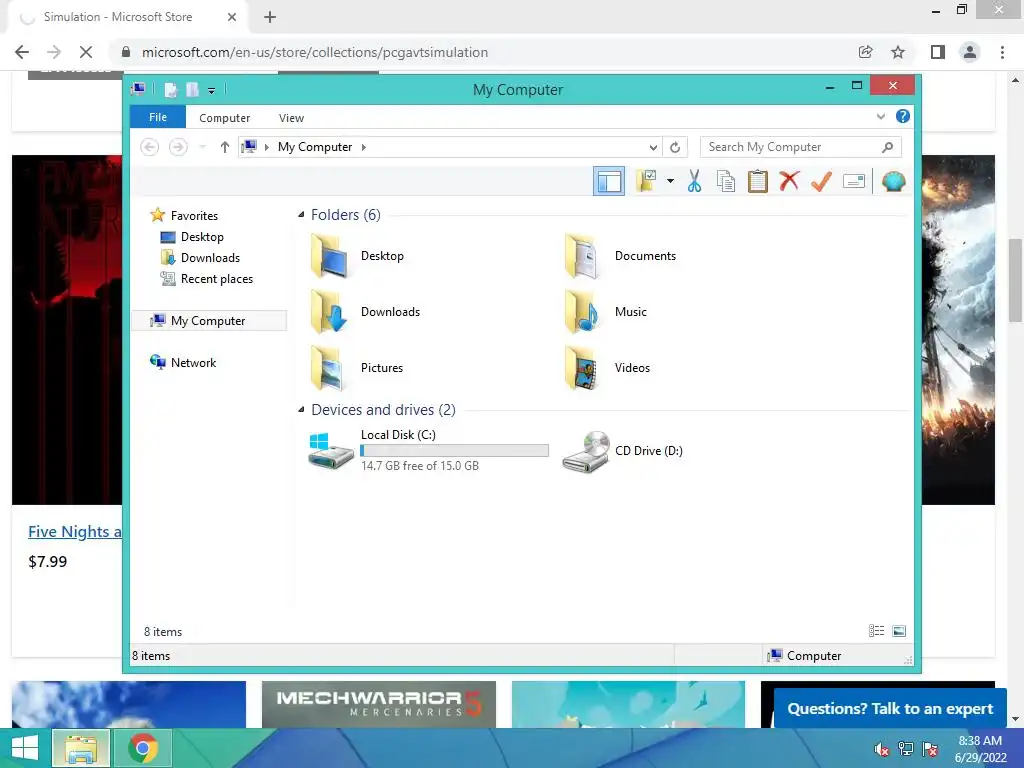Expand the ribbon with the chevron

(881, 117)
